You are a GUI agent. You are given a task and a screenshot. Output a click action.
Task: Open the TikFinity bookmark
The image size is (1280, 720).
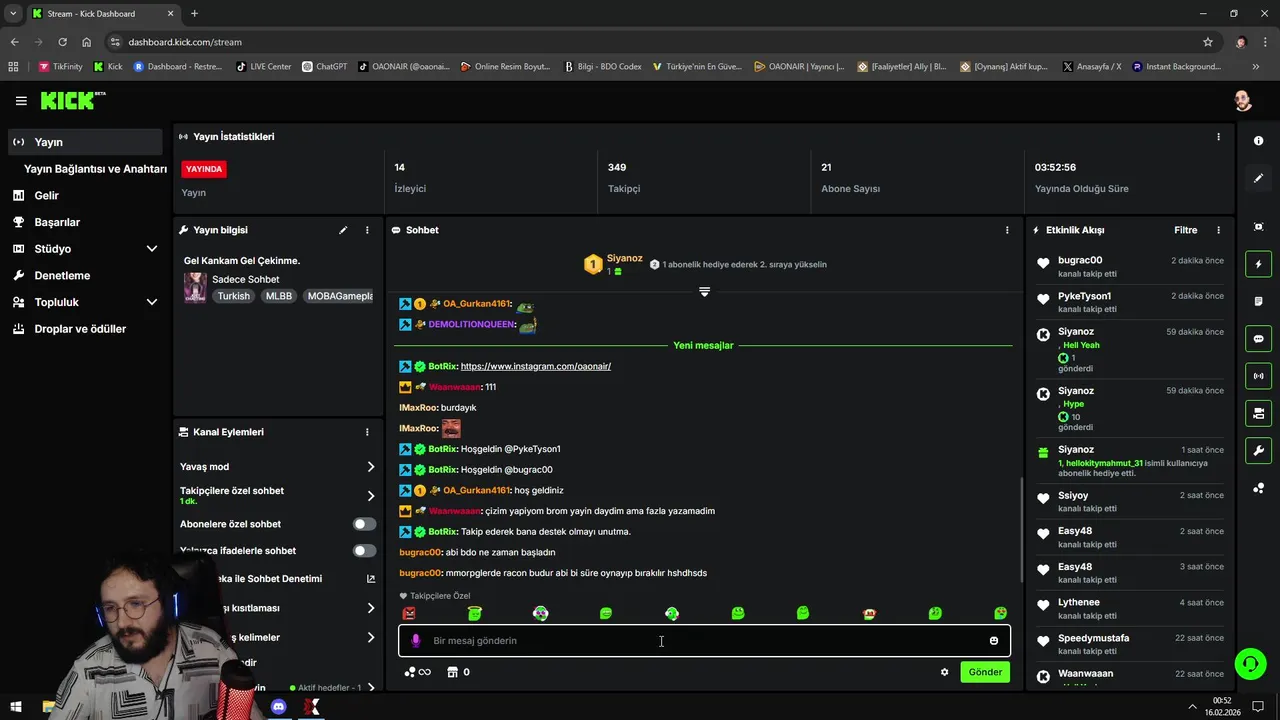click(60, 67)
